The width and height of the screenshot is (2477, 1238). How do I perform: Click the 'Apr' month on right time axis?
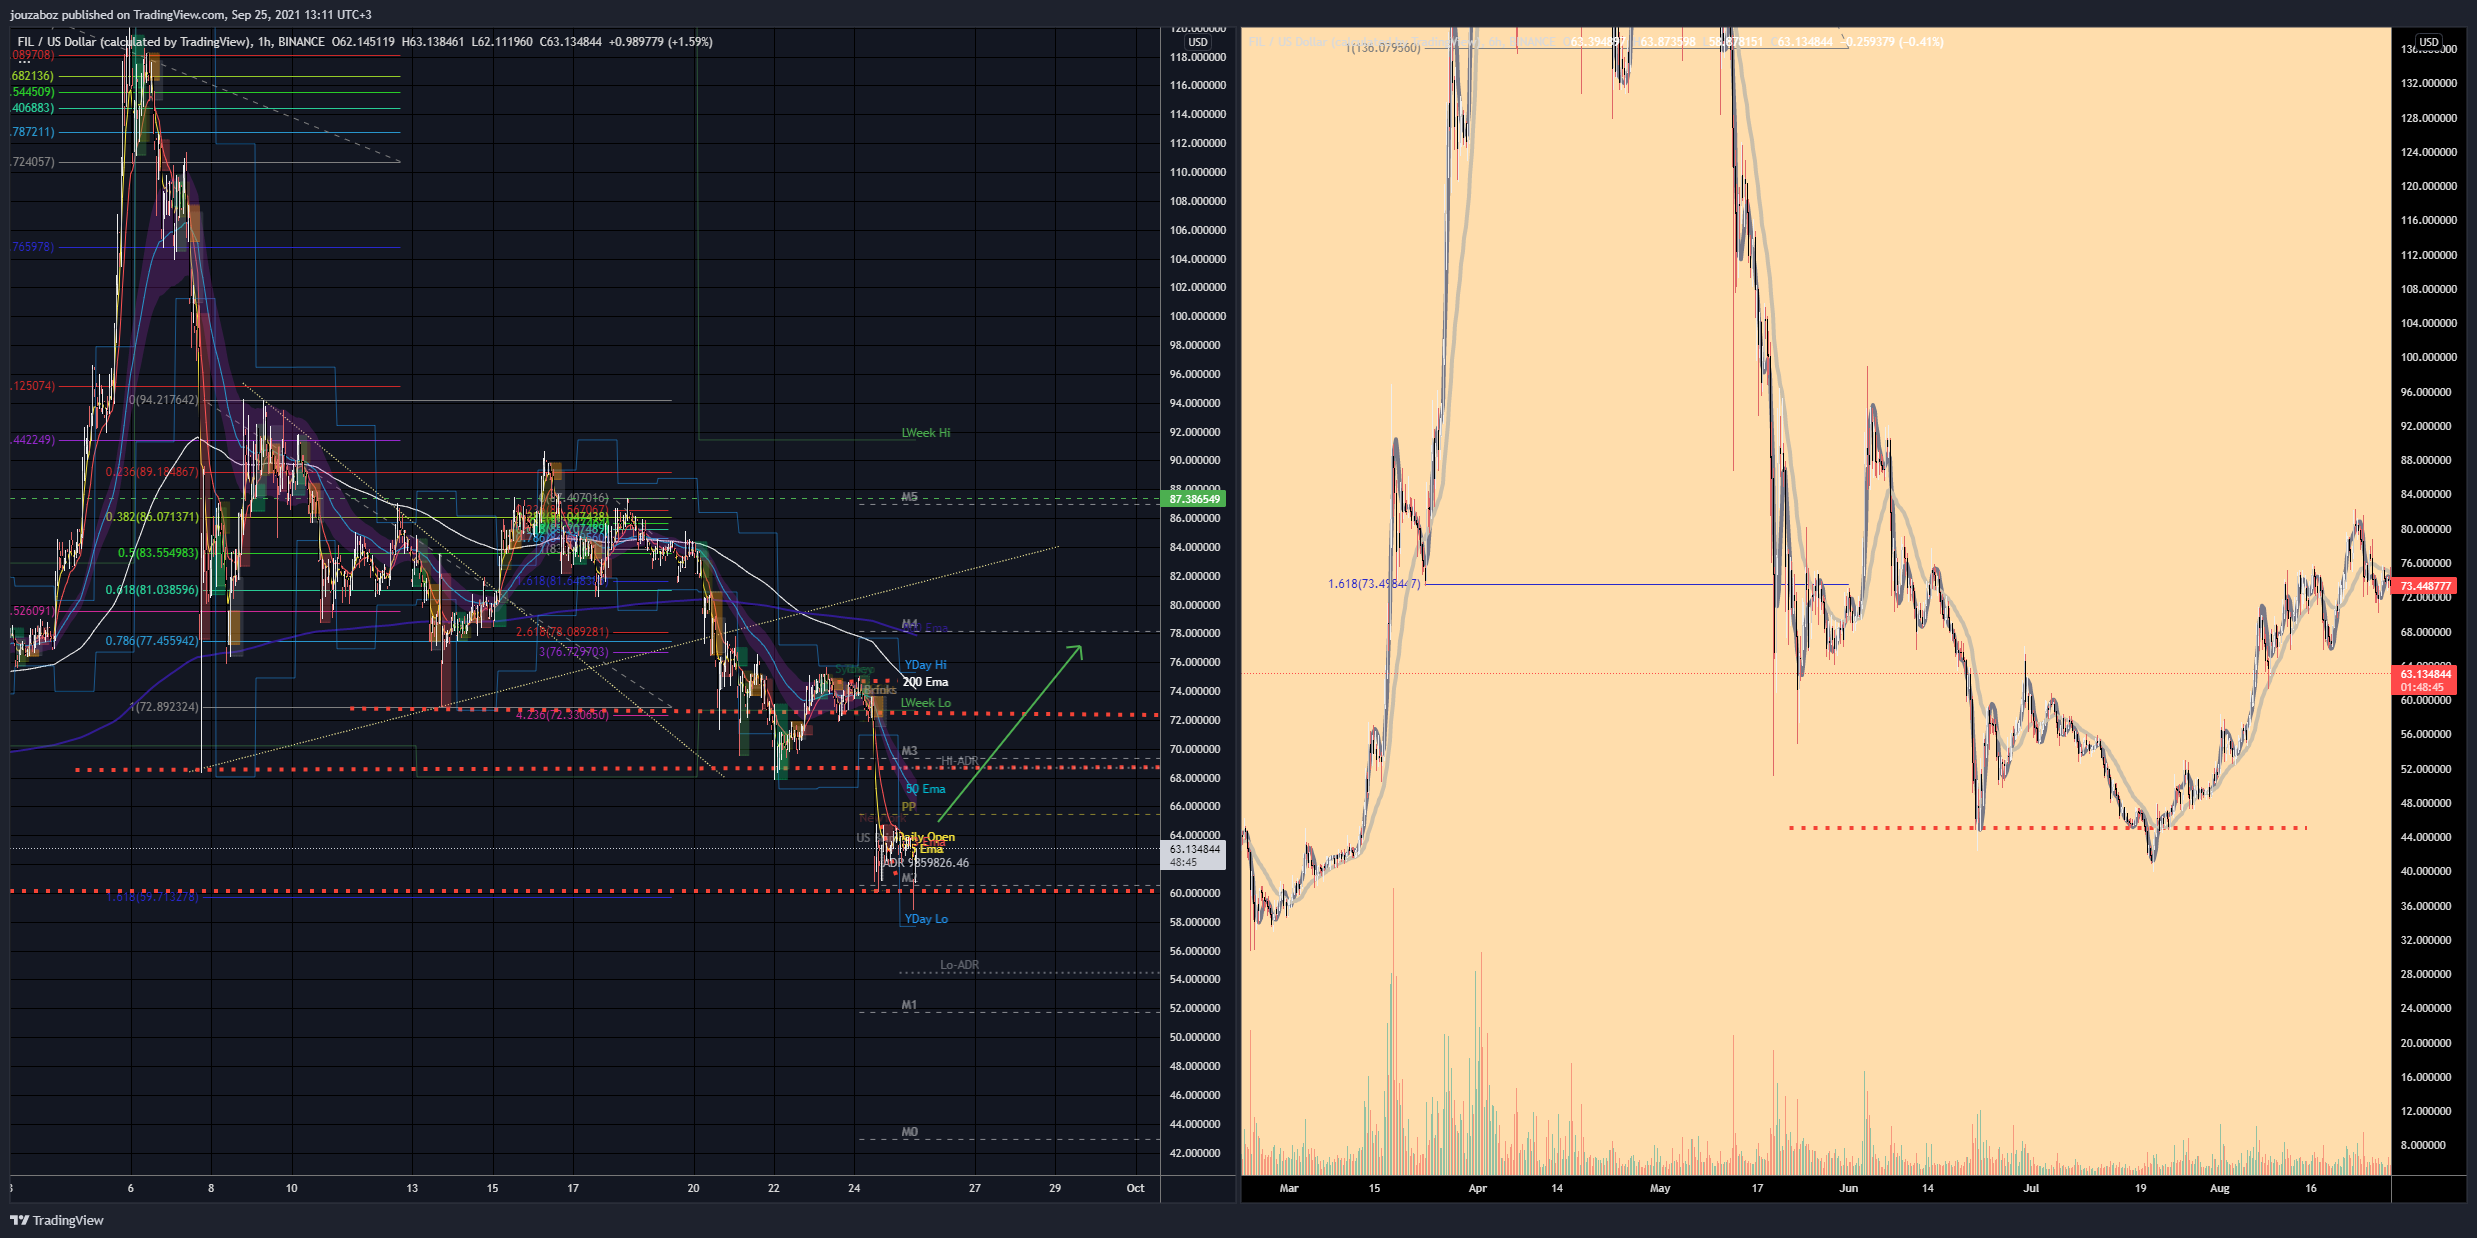(1478, 1188)
